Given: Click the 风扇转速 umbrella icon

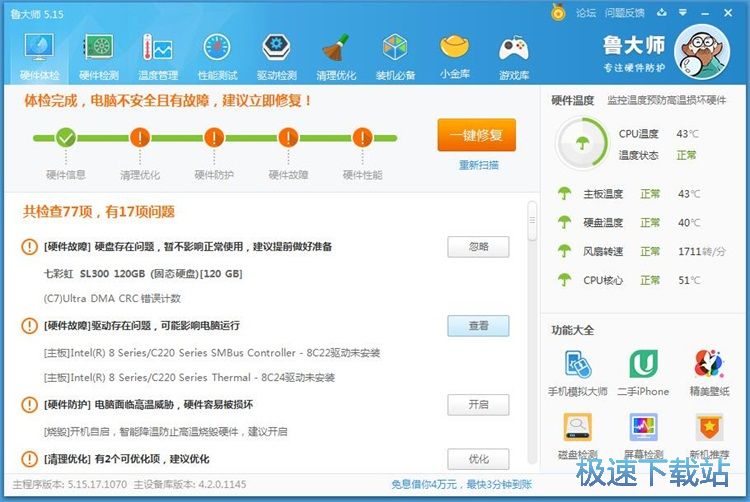Looking at the screenshot, I should pyautogui.click(x=564, y=251).
